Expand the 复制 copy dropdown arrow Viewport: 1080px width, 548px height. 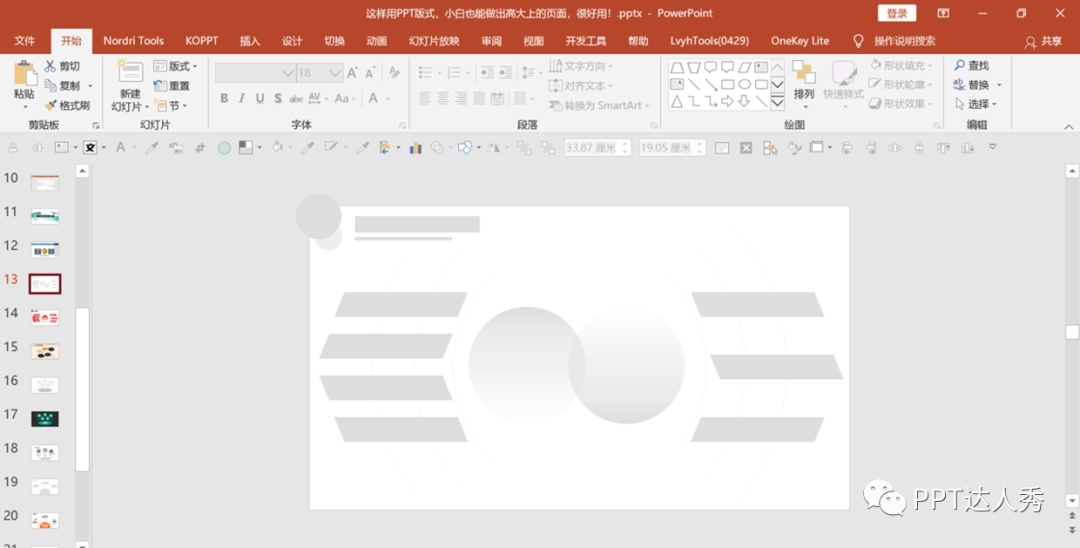coord(90,86)
